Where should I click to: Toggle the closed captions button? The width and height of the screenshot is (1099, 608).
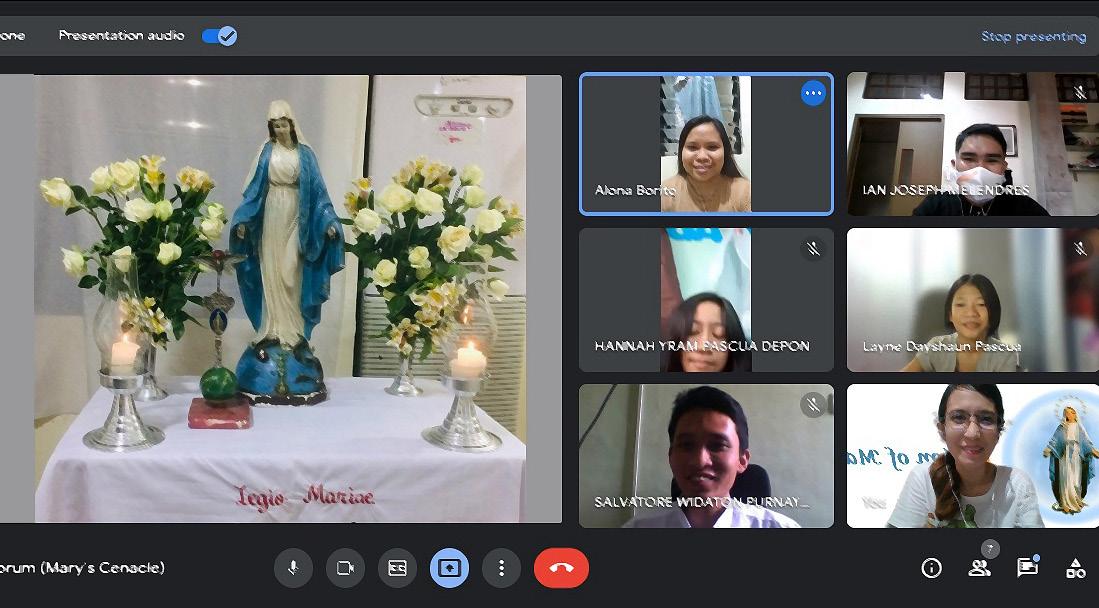pyautogui.click(x=397, y=568)
